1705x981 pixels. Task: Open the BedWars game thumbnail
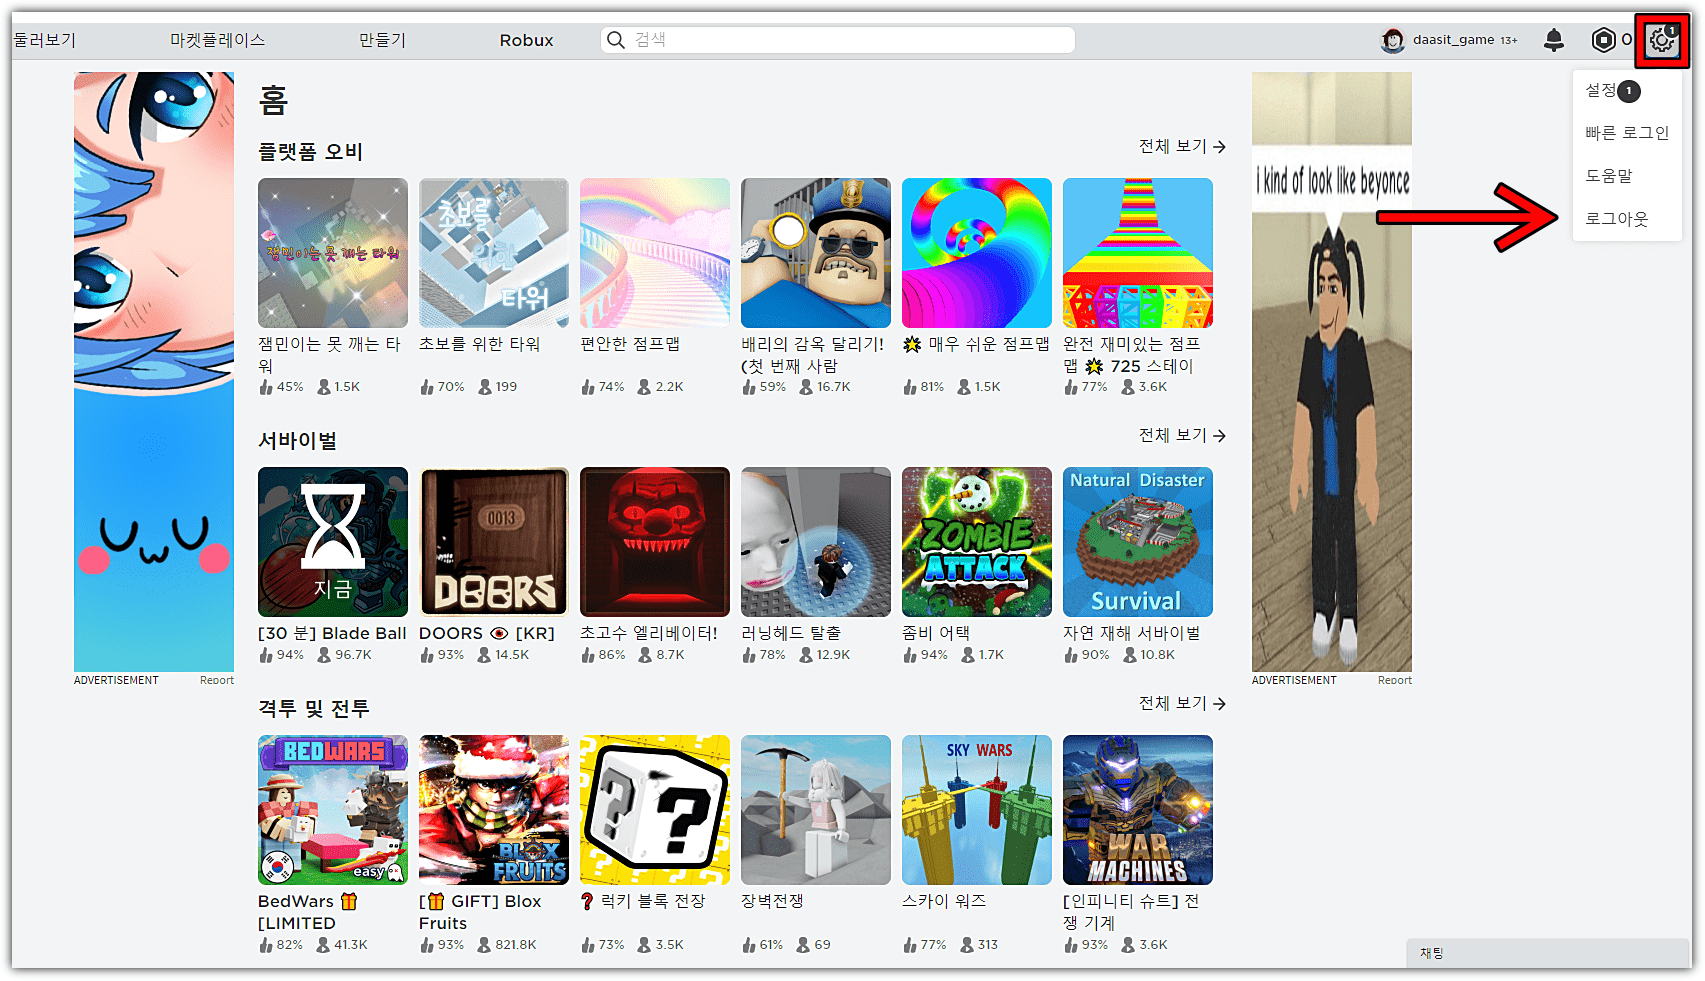pos(333,810)
